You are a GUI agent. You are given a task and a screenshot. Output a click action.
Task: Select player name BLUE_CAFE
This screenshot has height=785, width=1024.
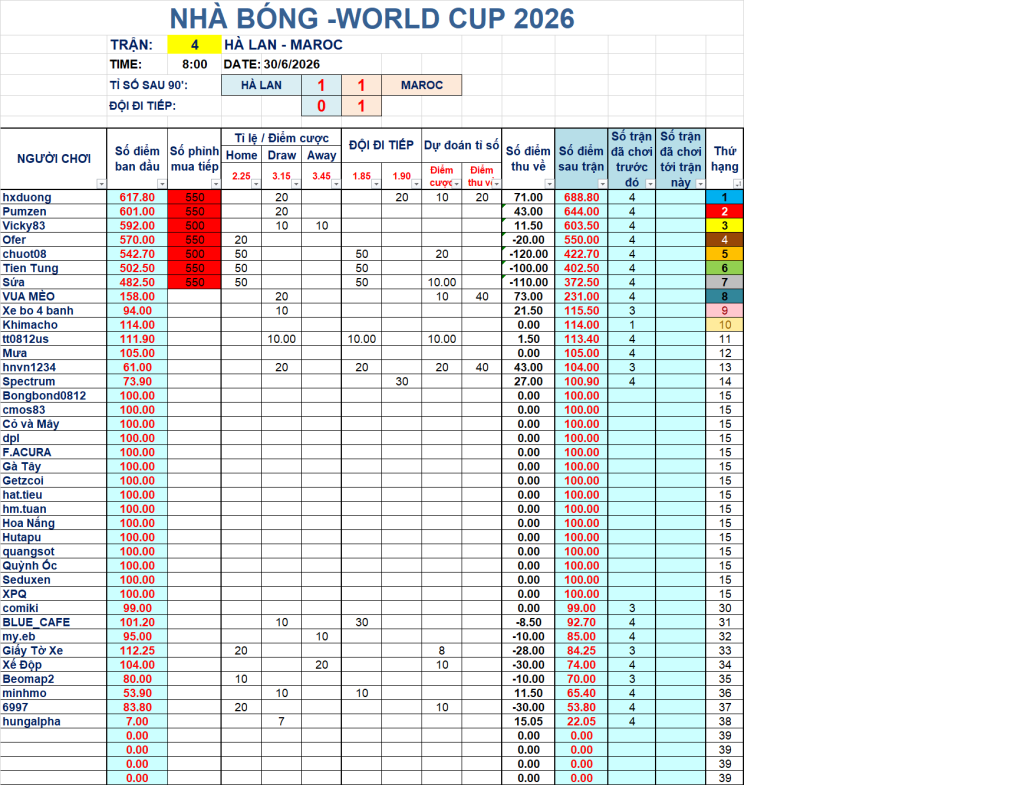pos(36,623)
